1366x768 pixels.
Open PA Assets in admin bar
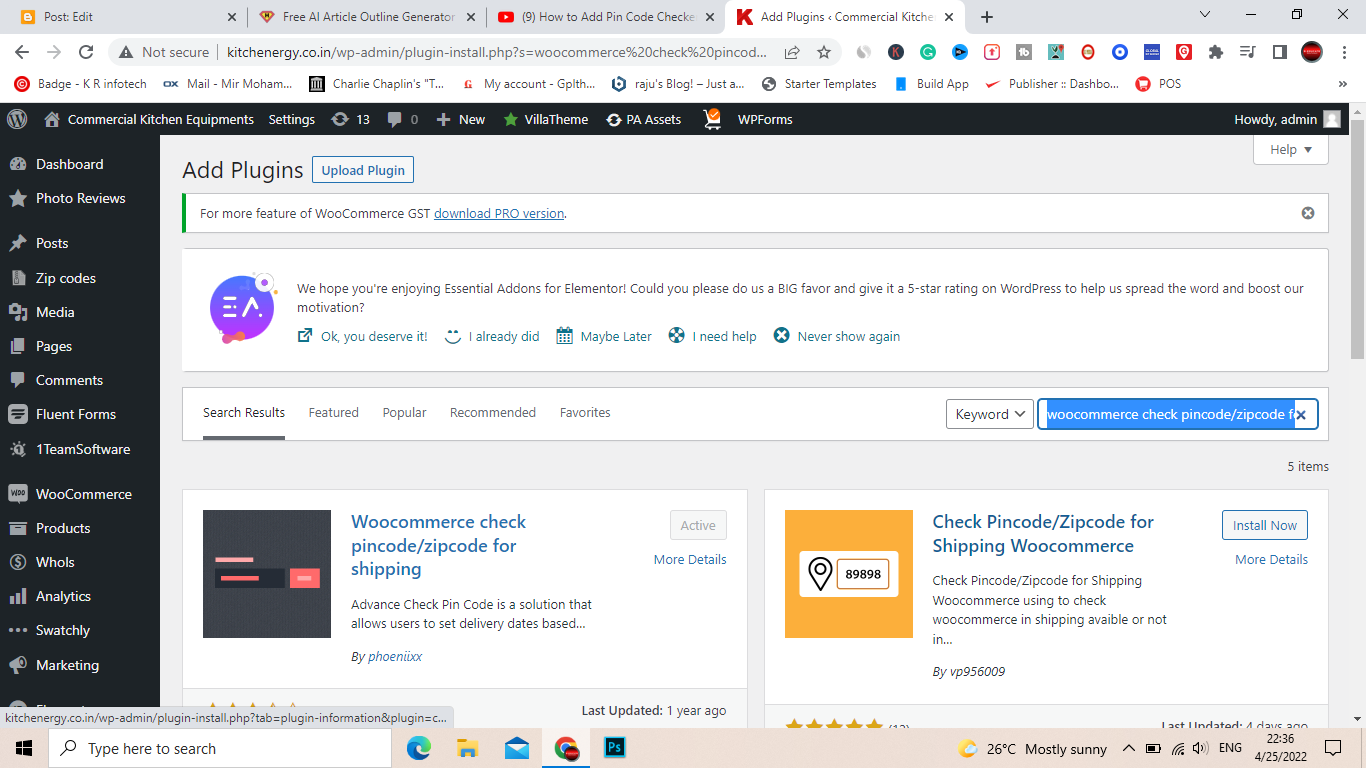(x=643, y=119)
